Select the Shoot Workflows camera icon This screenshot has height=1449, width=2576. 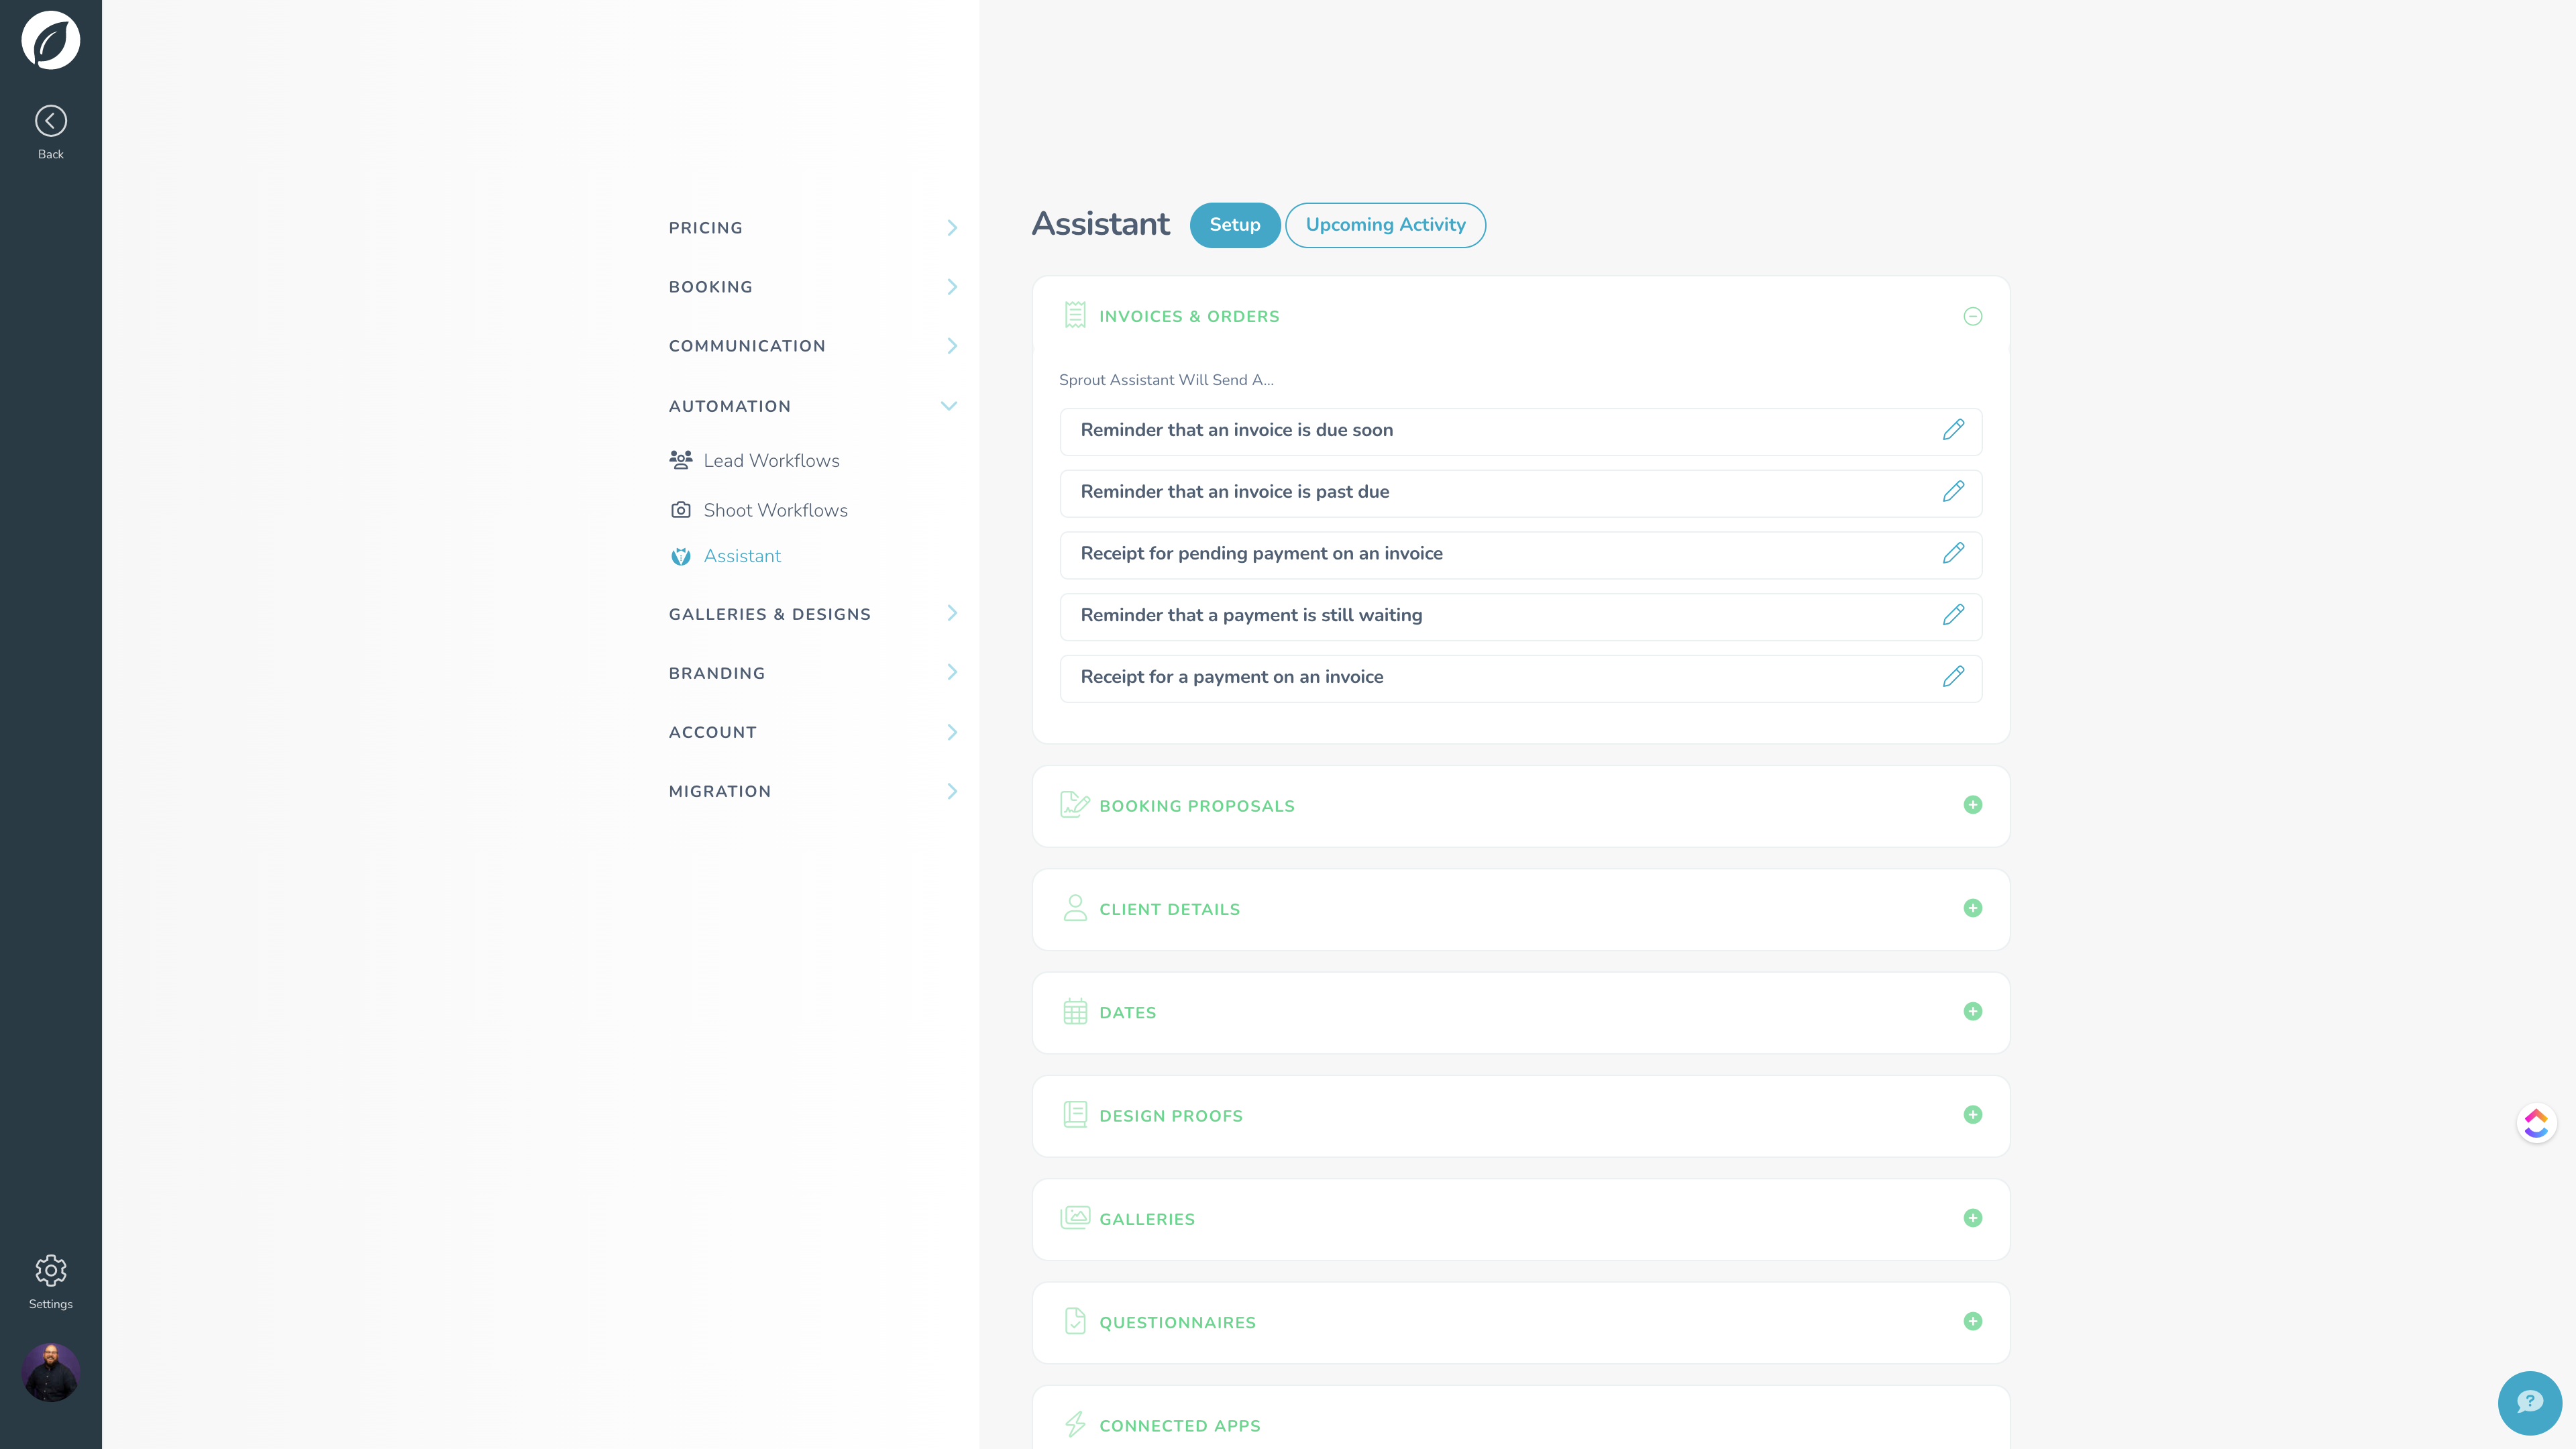pyautogui.click(x=681, y=510)
